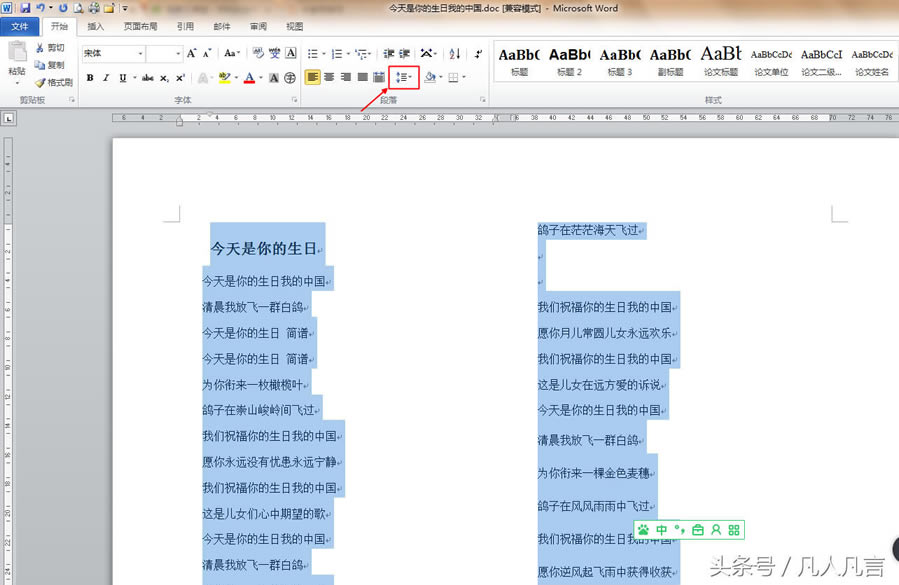This screenshot has width=899, height=585.
Task: Click the Save icon in quick access toolbar
Action: [26, 8]
